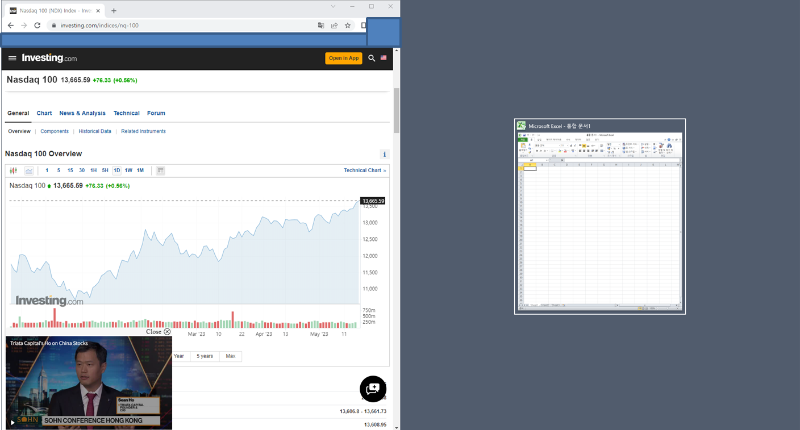Viewport: 800px width, 430px height.
Task: Switch to candlestick chart type
Action: [x=13, y=170]
